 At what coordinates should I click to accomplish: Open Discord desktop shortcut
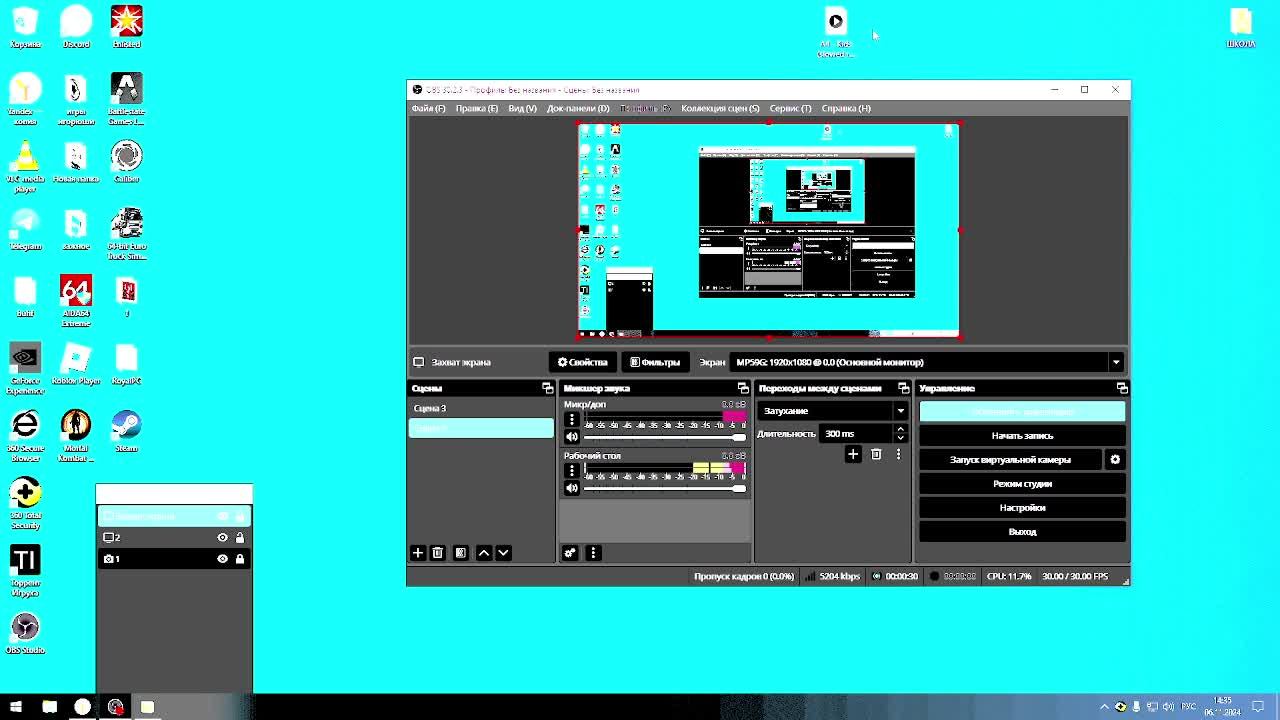(76, 26)
